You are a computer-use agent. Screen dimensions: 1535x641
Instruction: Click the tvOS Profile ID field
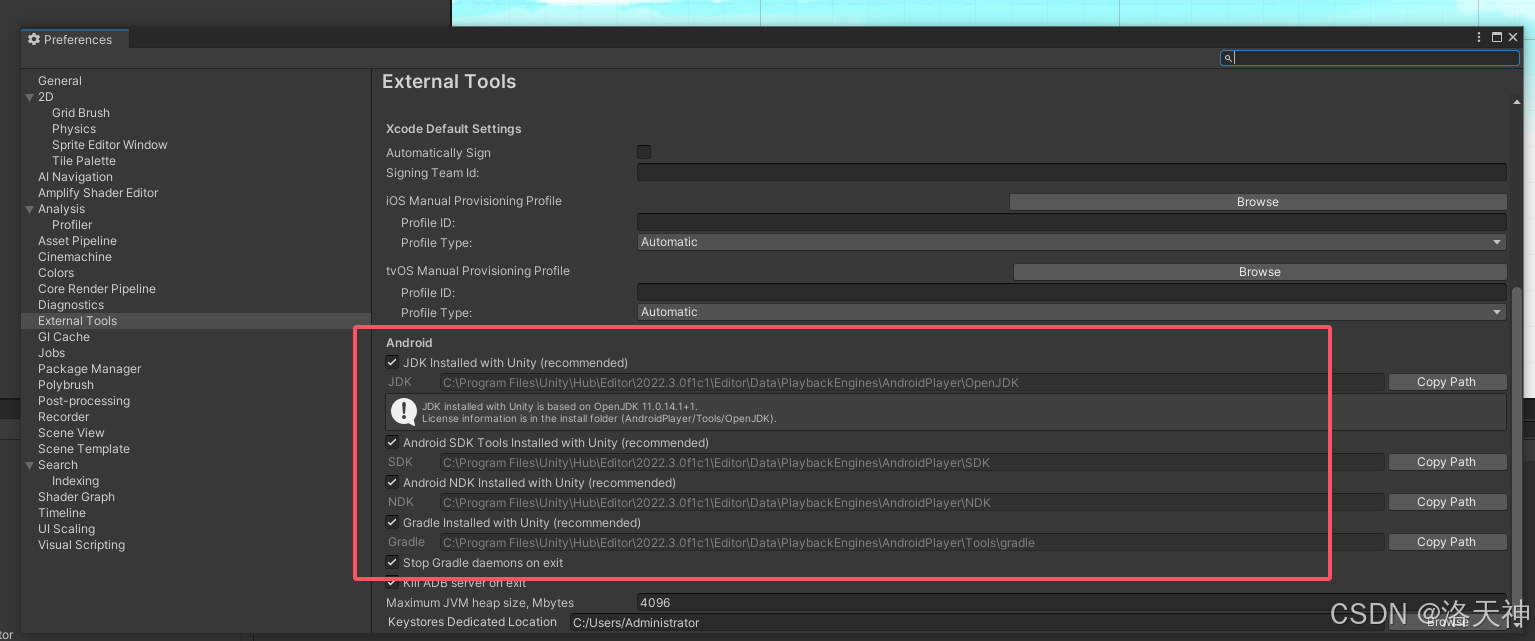coord(1071,292)
